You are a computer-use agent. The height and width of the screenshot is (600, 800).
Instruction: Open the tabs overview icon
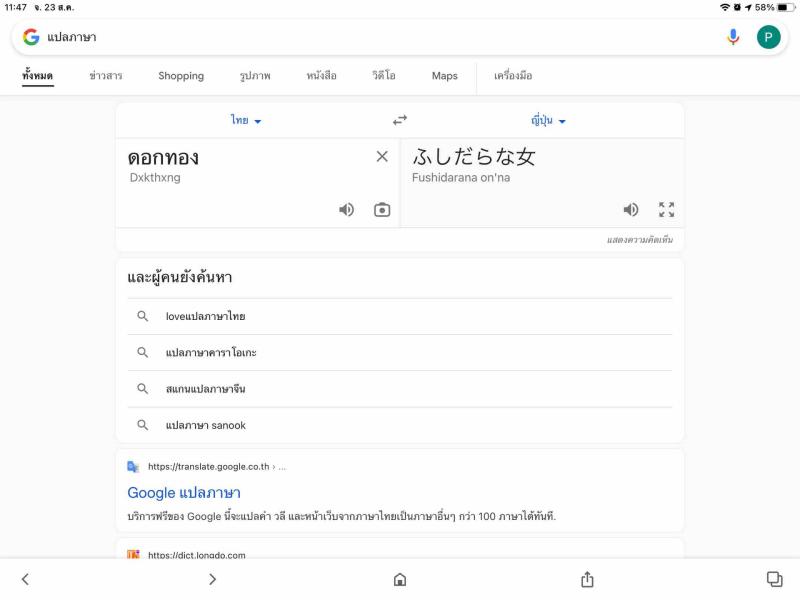(x=774, y=579)
